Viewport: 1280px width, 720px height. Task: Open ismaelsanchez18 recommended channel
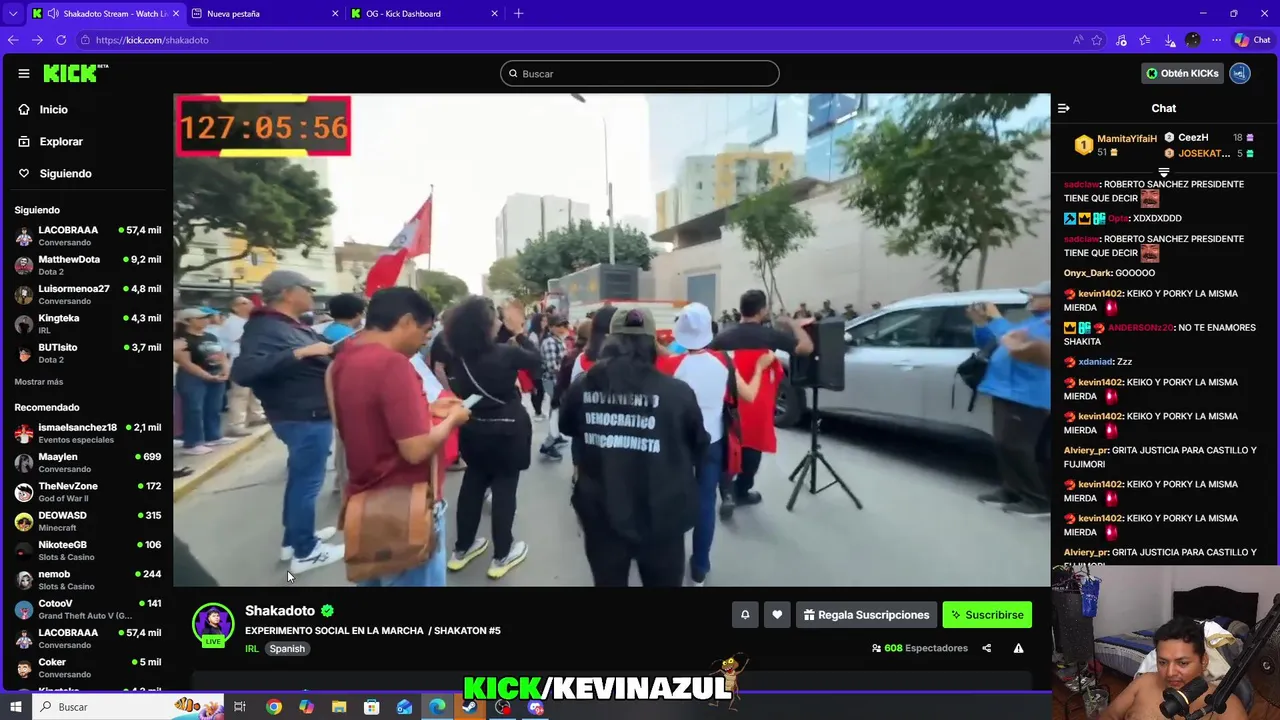click(88, 433)
